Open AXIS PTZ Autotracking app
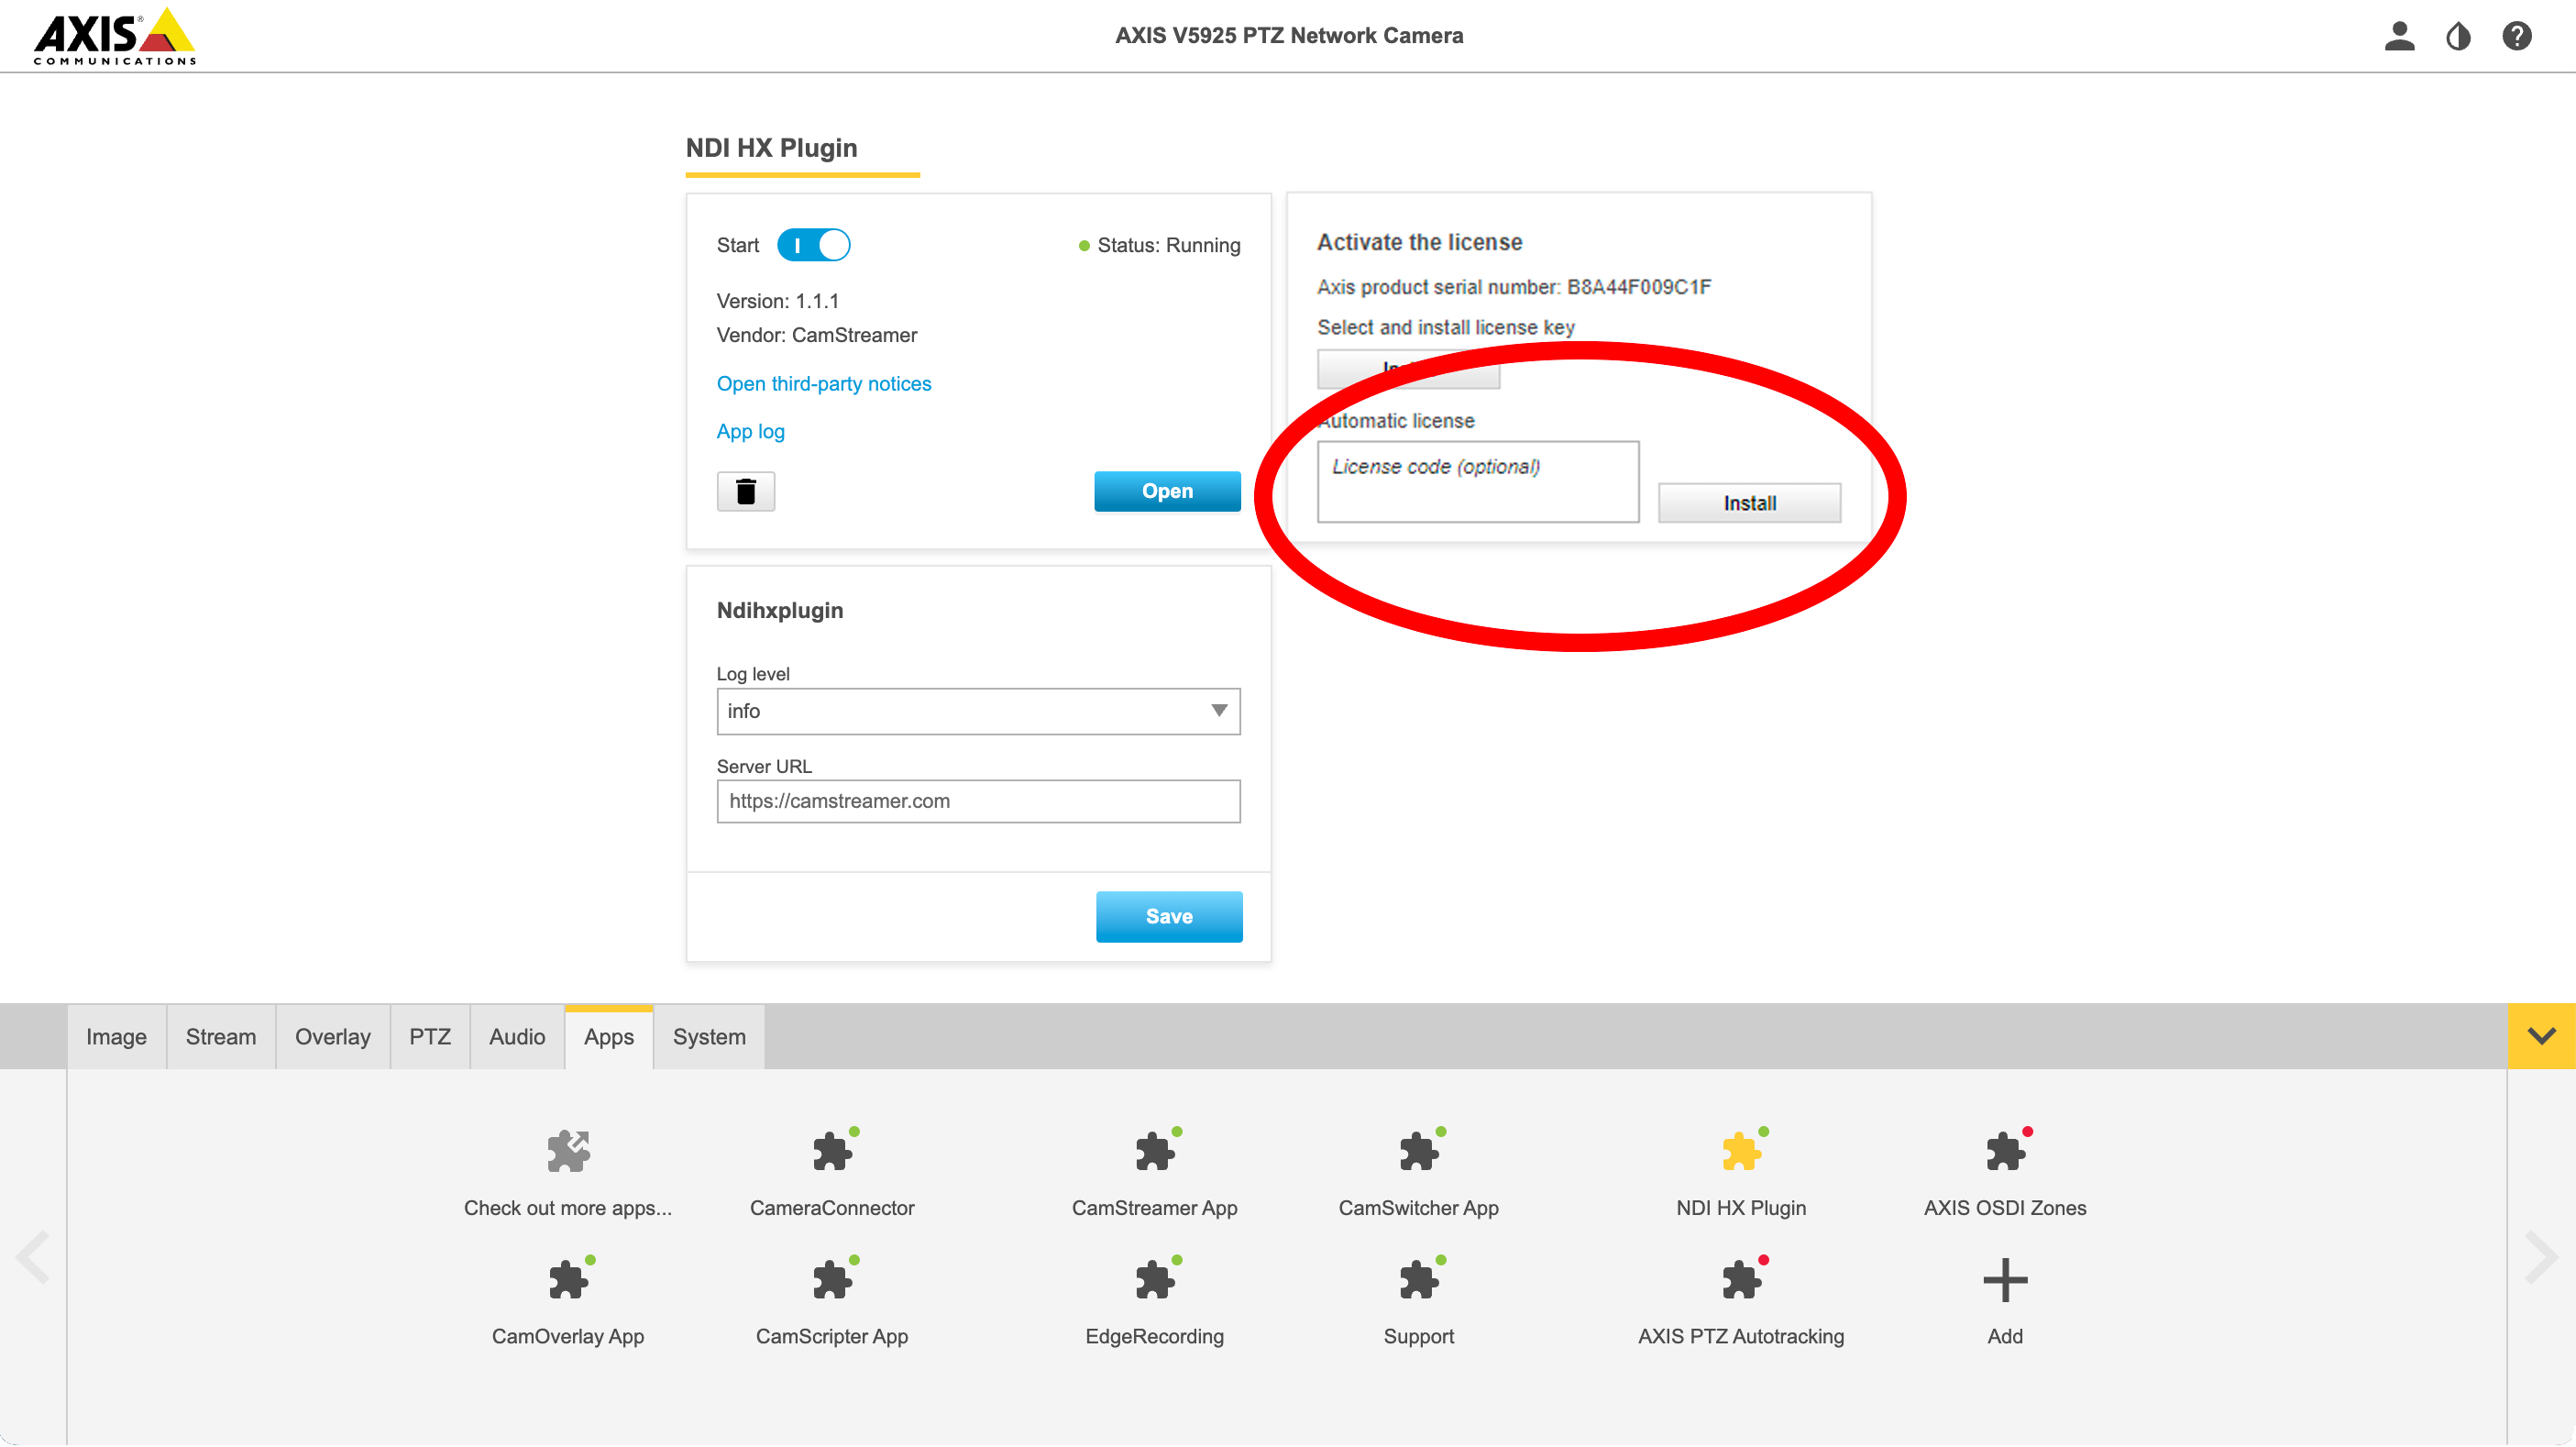The image size is (2576, 1447). pyautogui.click(x=1740, y=1281)
